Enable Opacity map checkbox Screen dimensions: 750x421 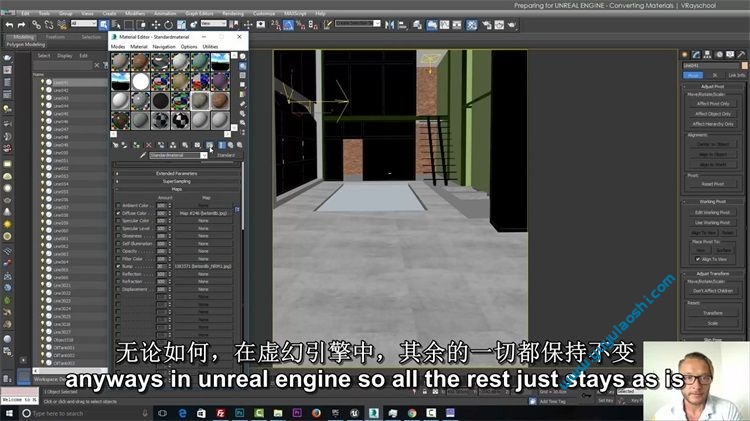(118, 251)
